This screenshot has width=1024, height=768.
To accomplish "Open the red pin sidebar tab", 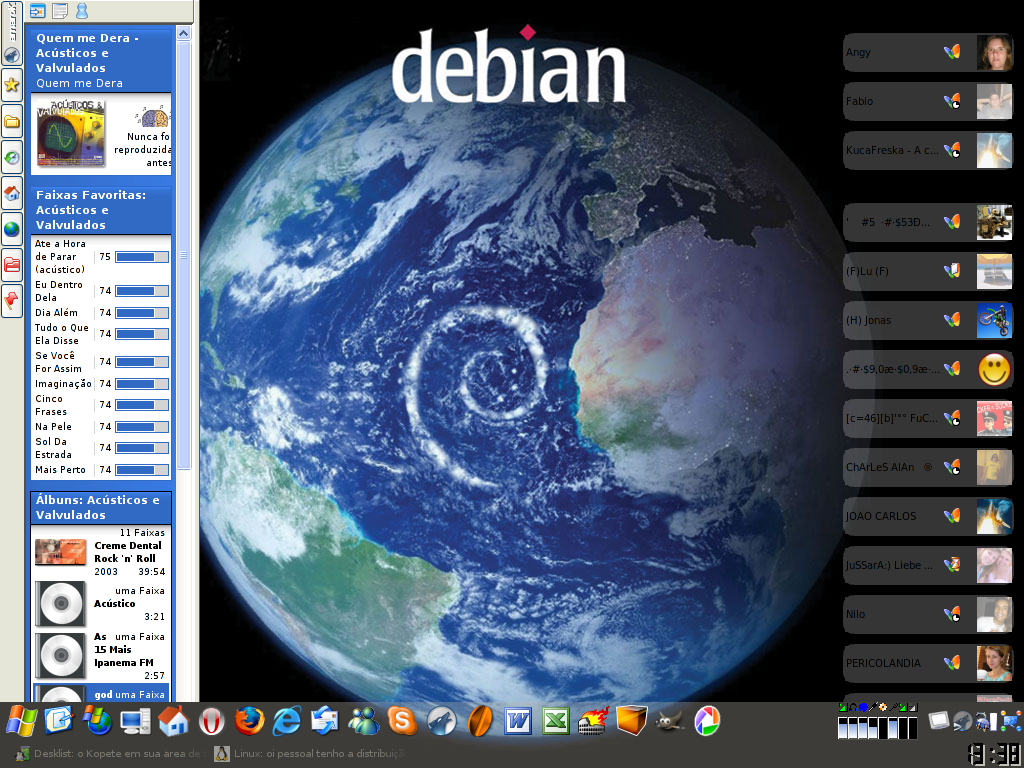I will point(12,300).
